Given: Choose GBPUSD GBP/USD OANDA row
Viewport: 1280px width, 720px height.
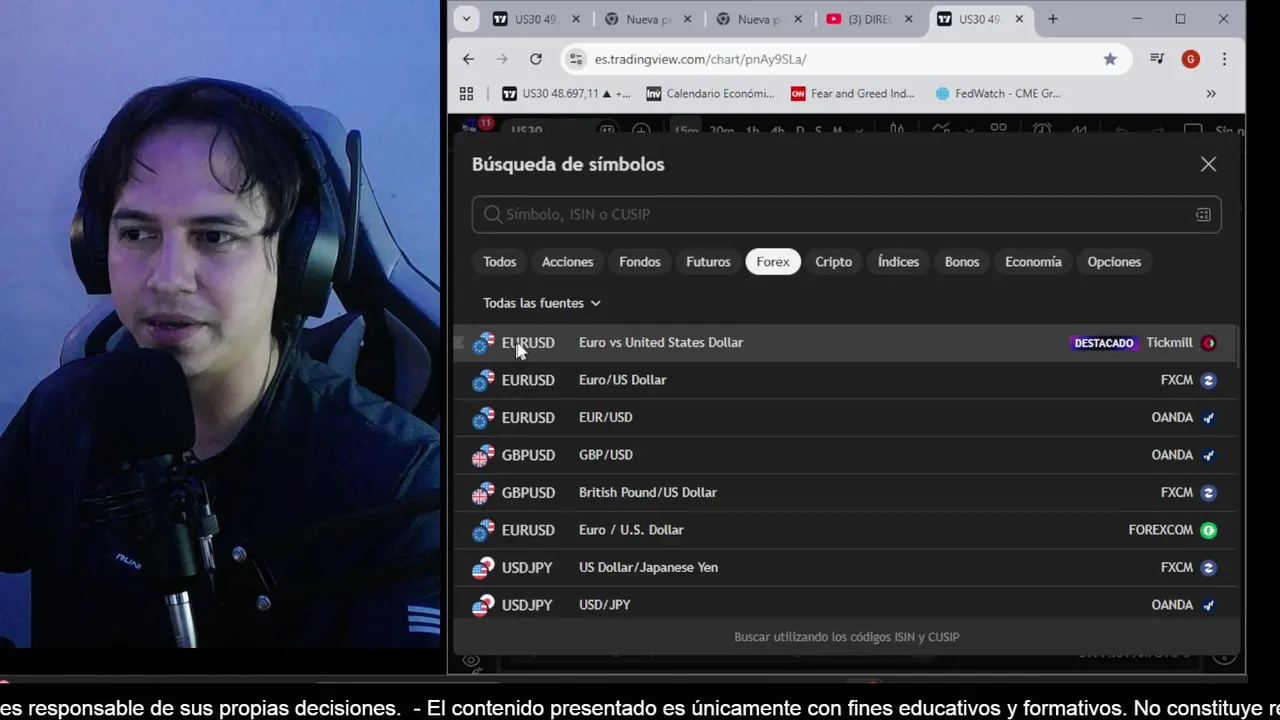Looking at the screenshot, I should pyautogui.click(x=846, y=455).
